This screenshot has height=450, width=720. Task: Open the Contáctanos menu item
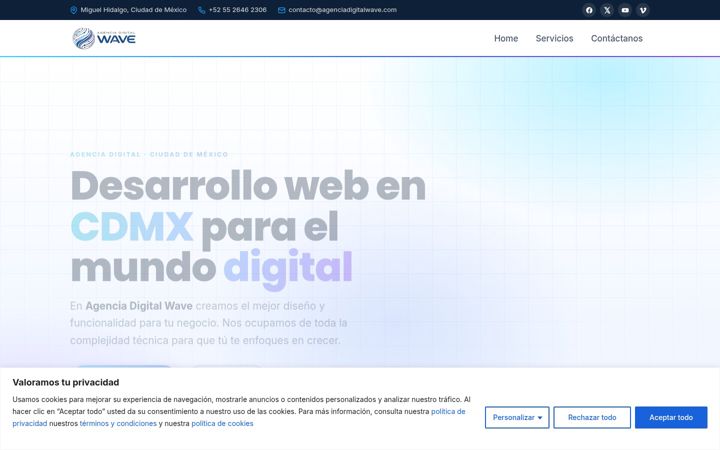[617, 39]
